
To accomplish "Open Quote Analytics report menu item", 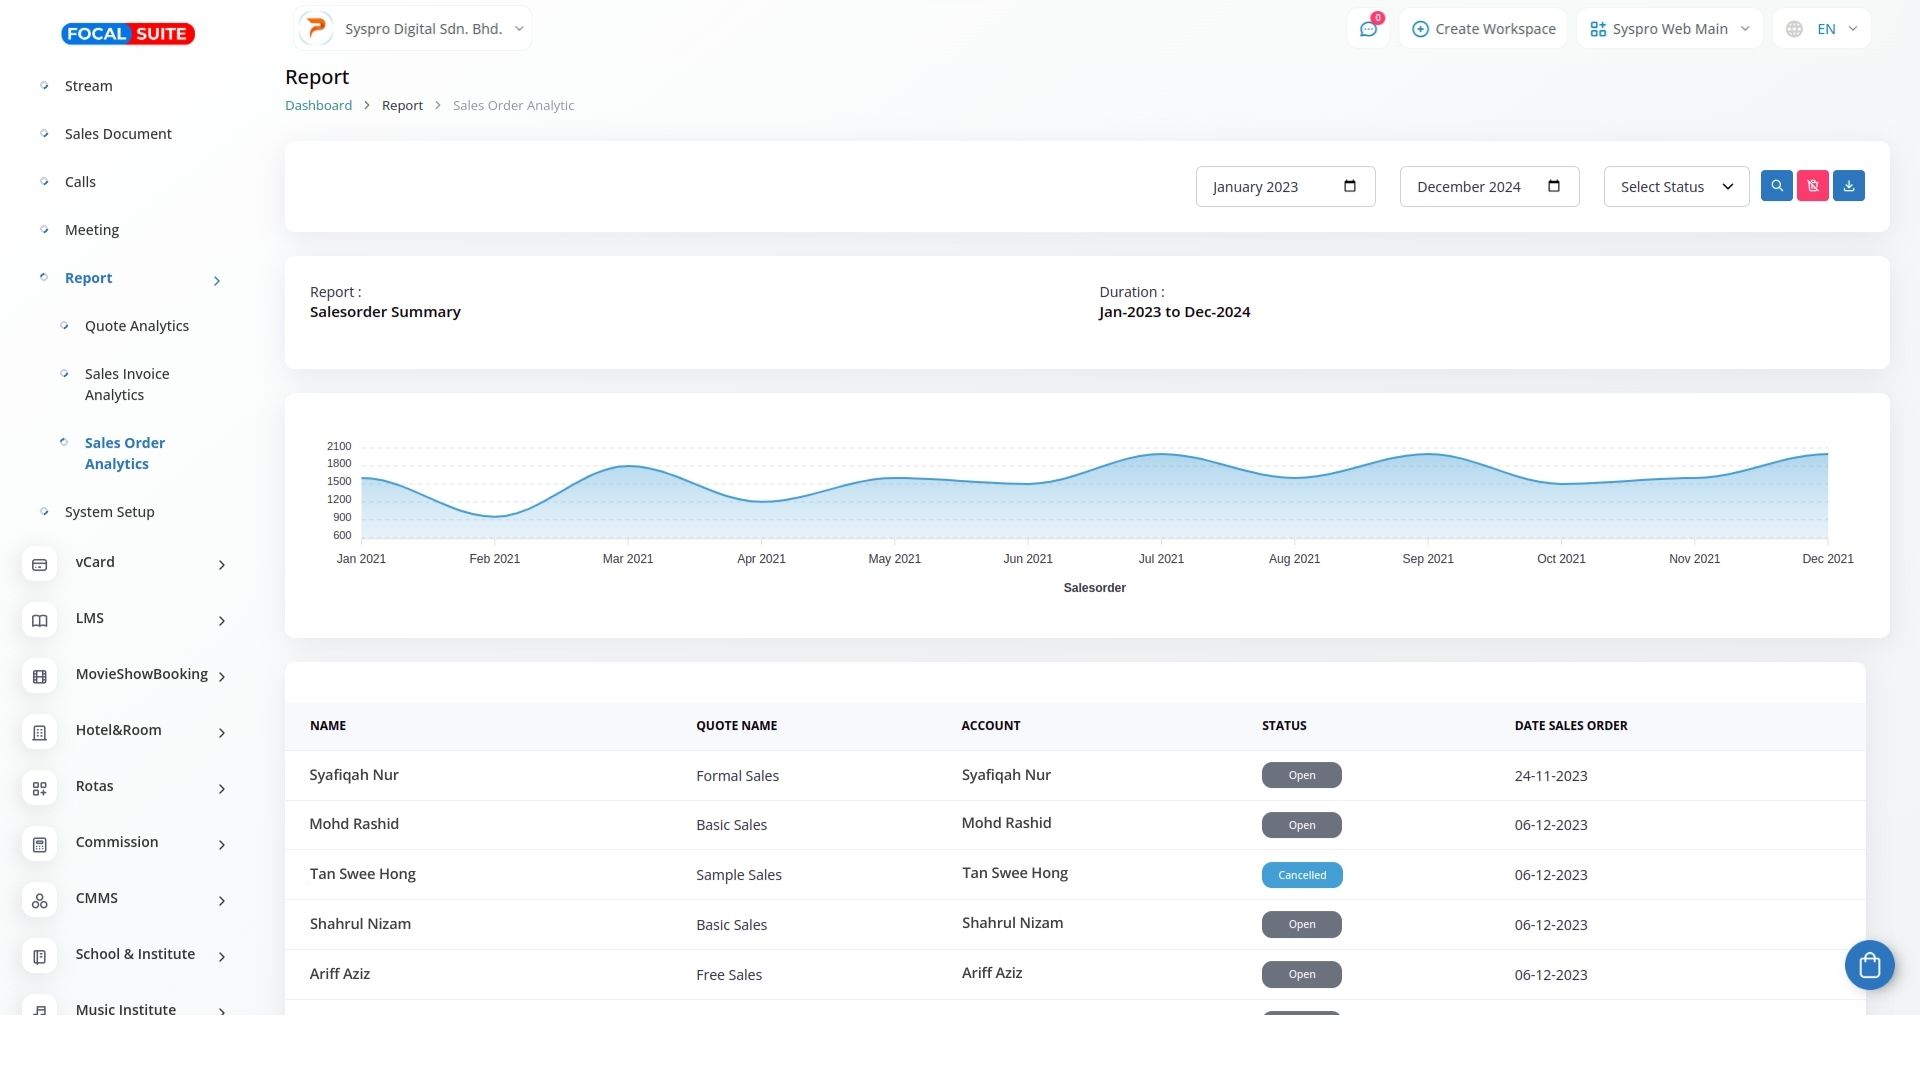I will [137, 326].
